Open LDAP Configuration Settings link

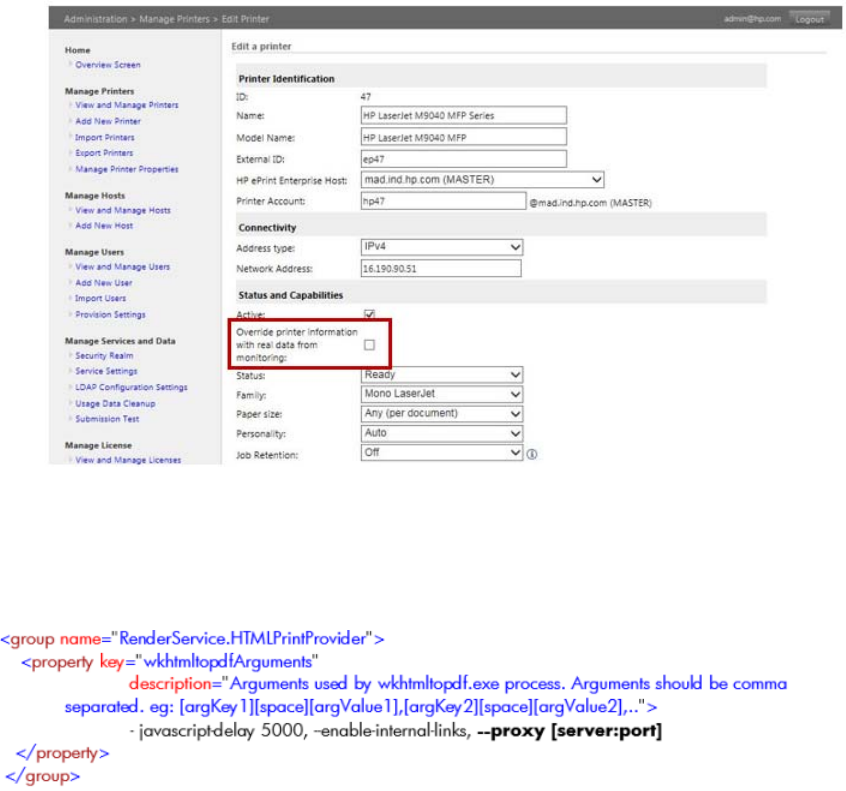coord(131,387)
